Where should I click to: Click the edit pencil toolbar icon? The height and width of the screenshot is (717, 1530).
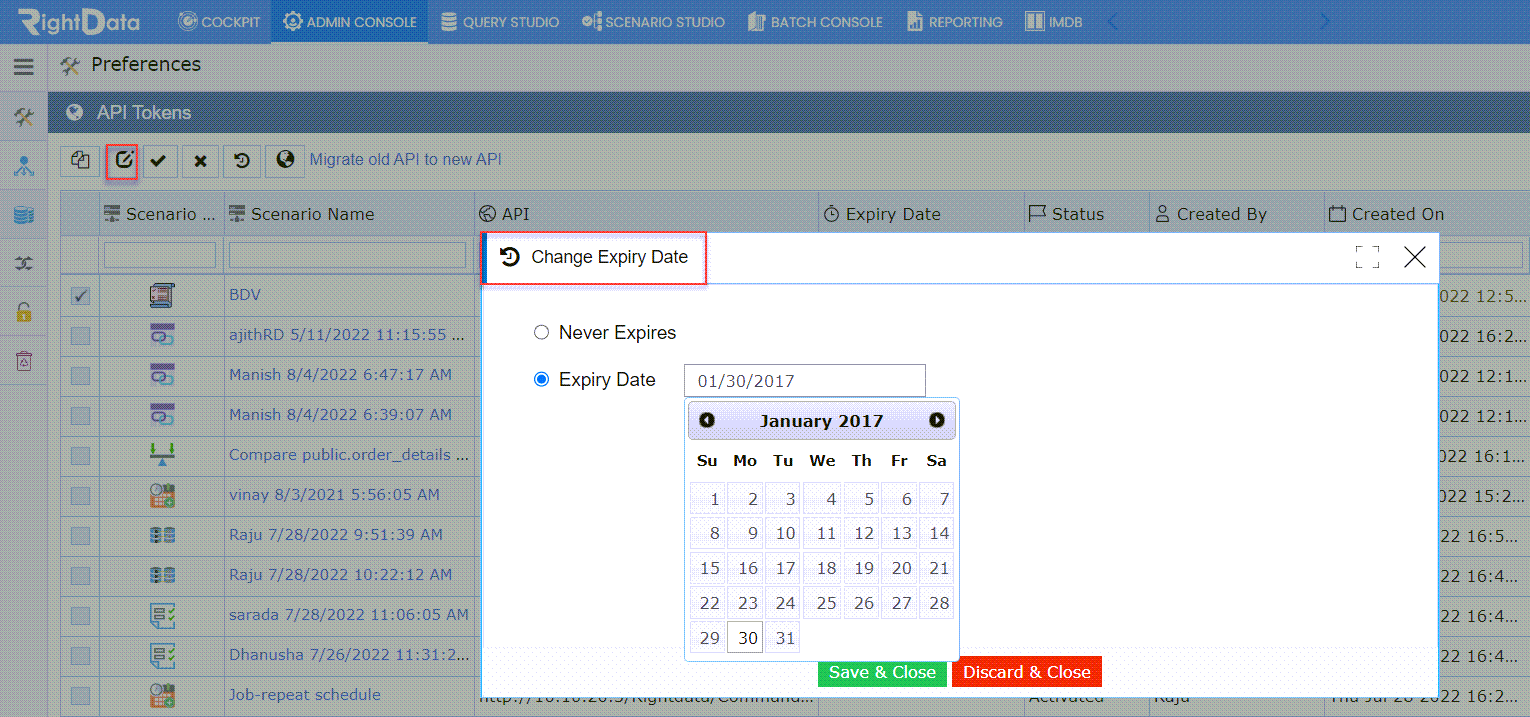122,160
